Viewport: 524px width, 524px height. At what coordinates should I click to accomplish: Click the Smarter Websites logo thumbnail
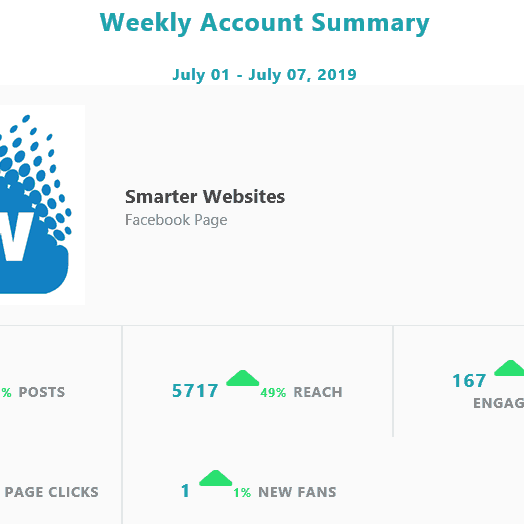coord(42,205)
